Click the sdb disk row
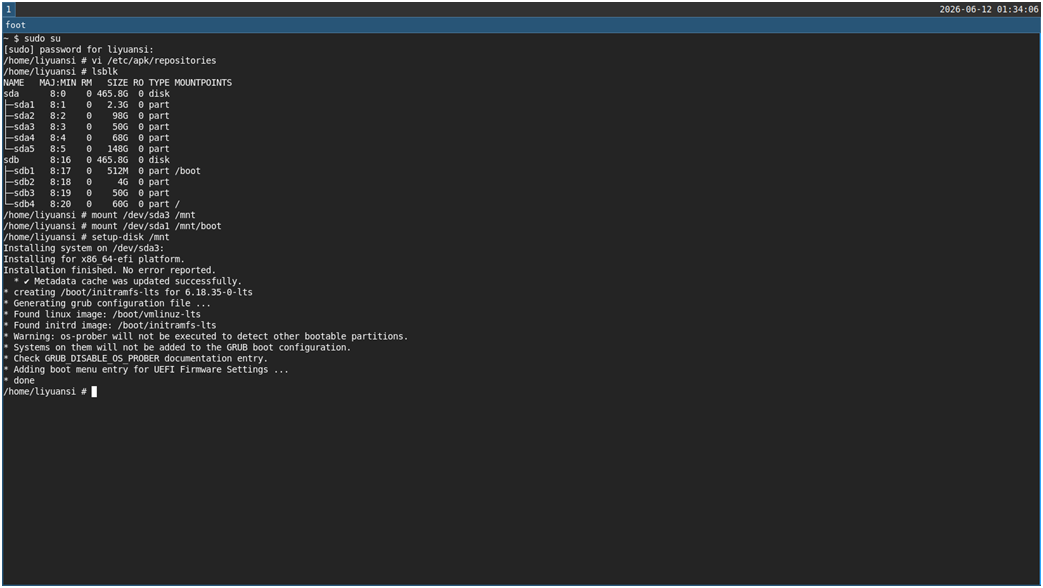 coord(86,160)
